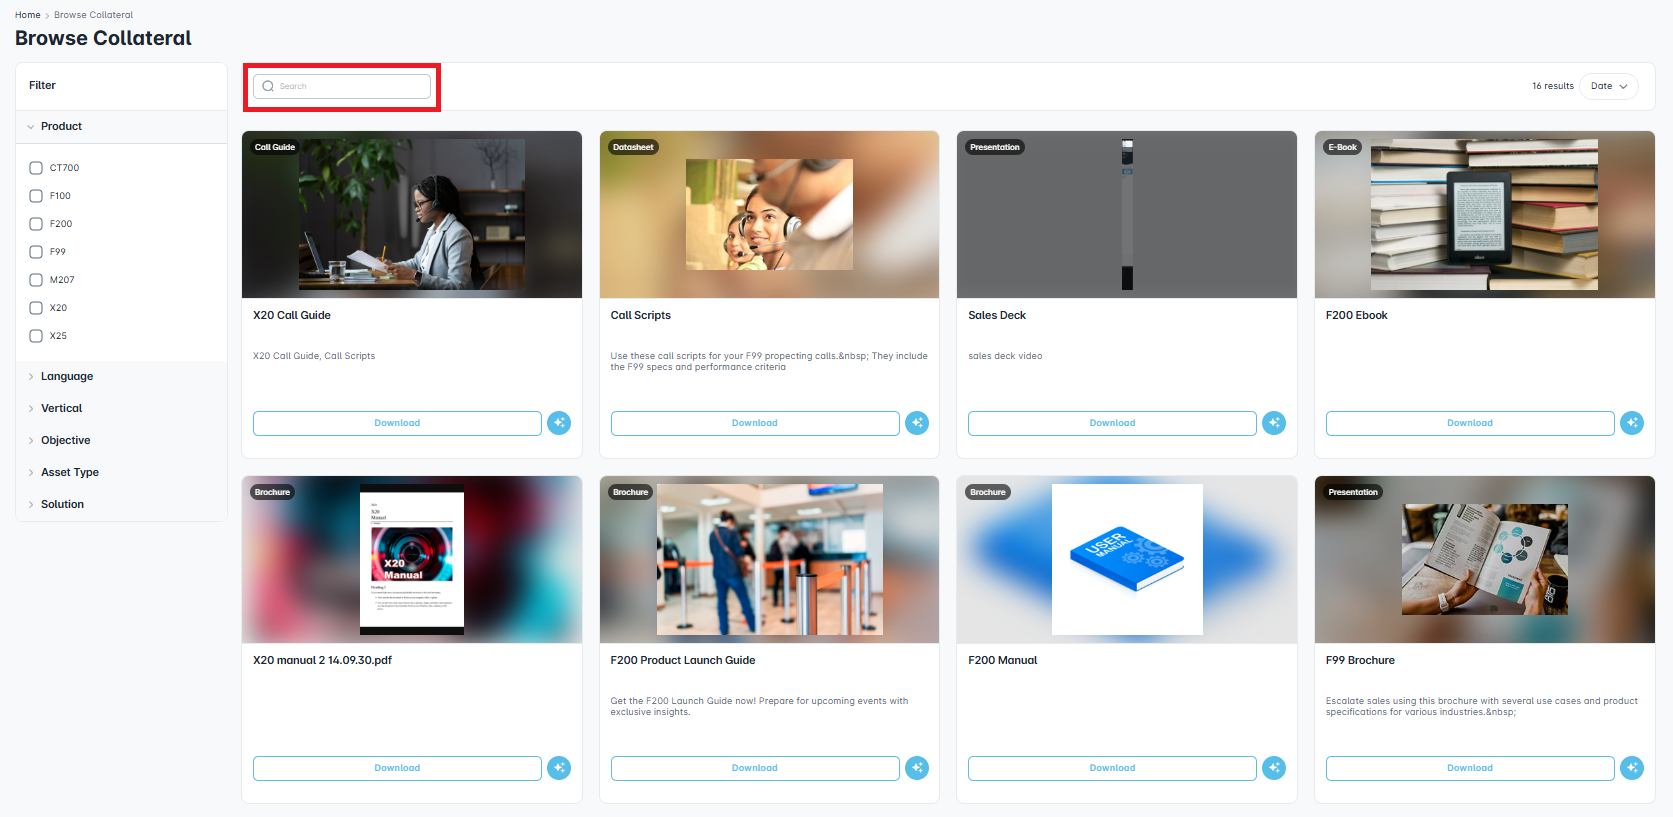The width and height of the screenshot is (1673, 817).
Task: Check the CT700 product filter
Action: pos(36,168)
